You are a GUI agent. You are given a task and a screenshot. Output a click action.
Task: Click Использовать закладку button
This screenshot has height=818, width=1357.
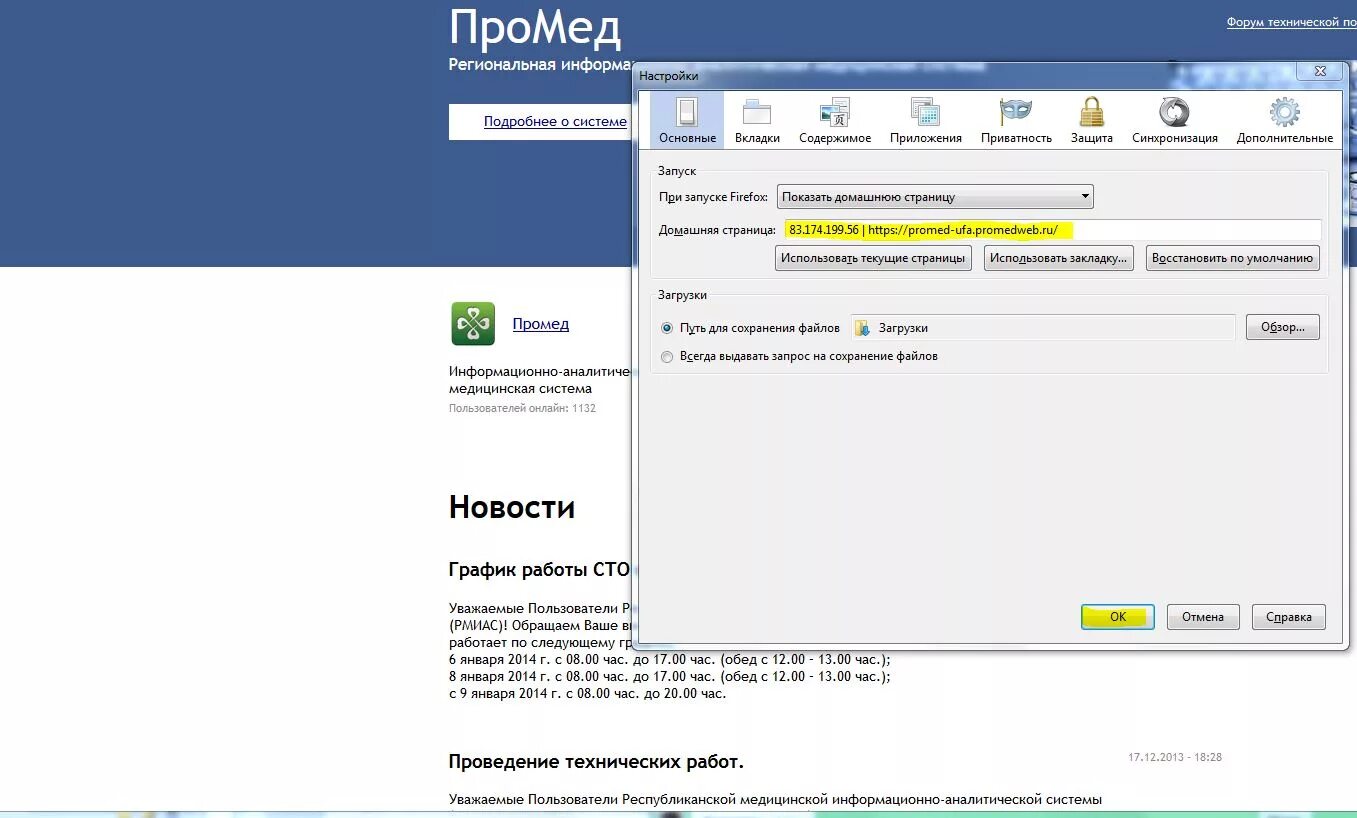point(1059,258)
